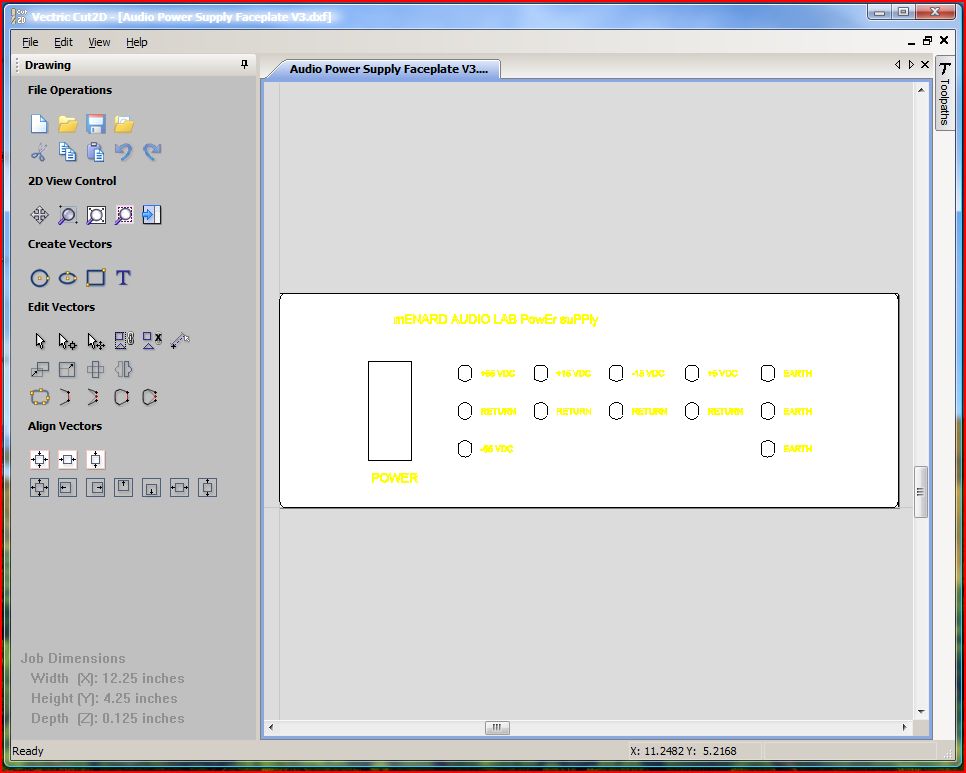The width and height of the screenshot is (966, 773).
Task: Align selected objects to left edge
Action: tap(67, 488)
